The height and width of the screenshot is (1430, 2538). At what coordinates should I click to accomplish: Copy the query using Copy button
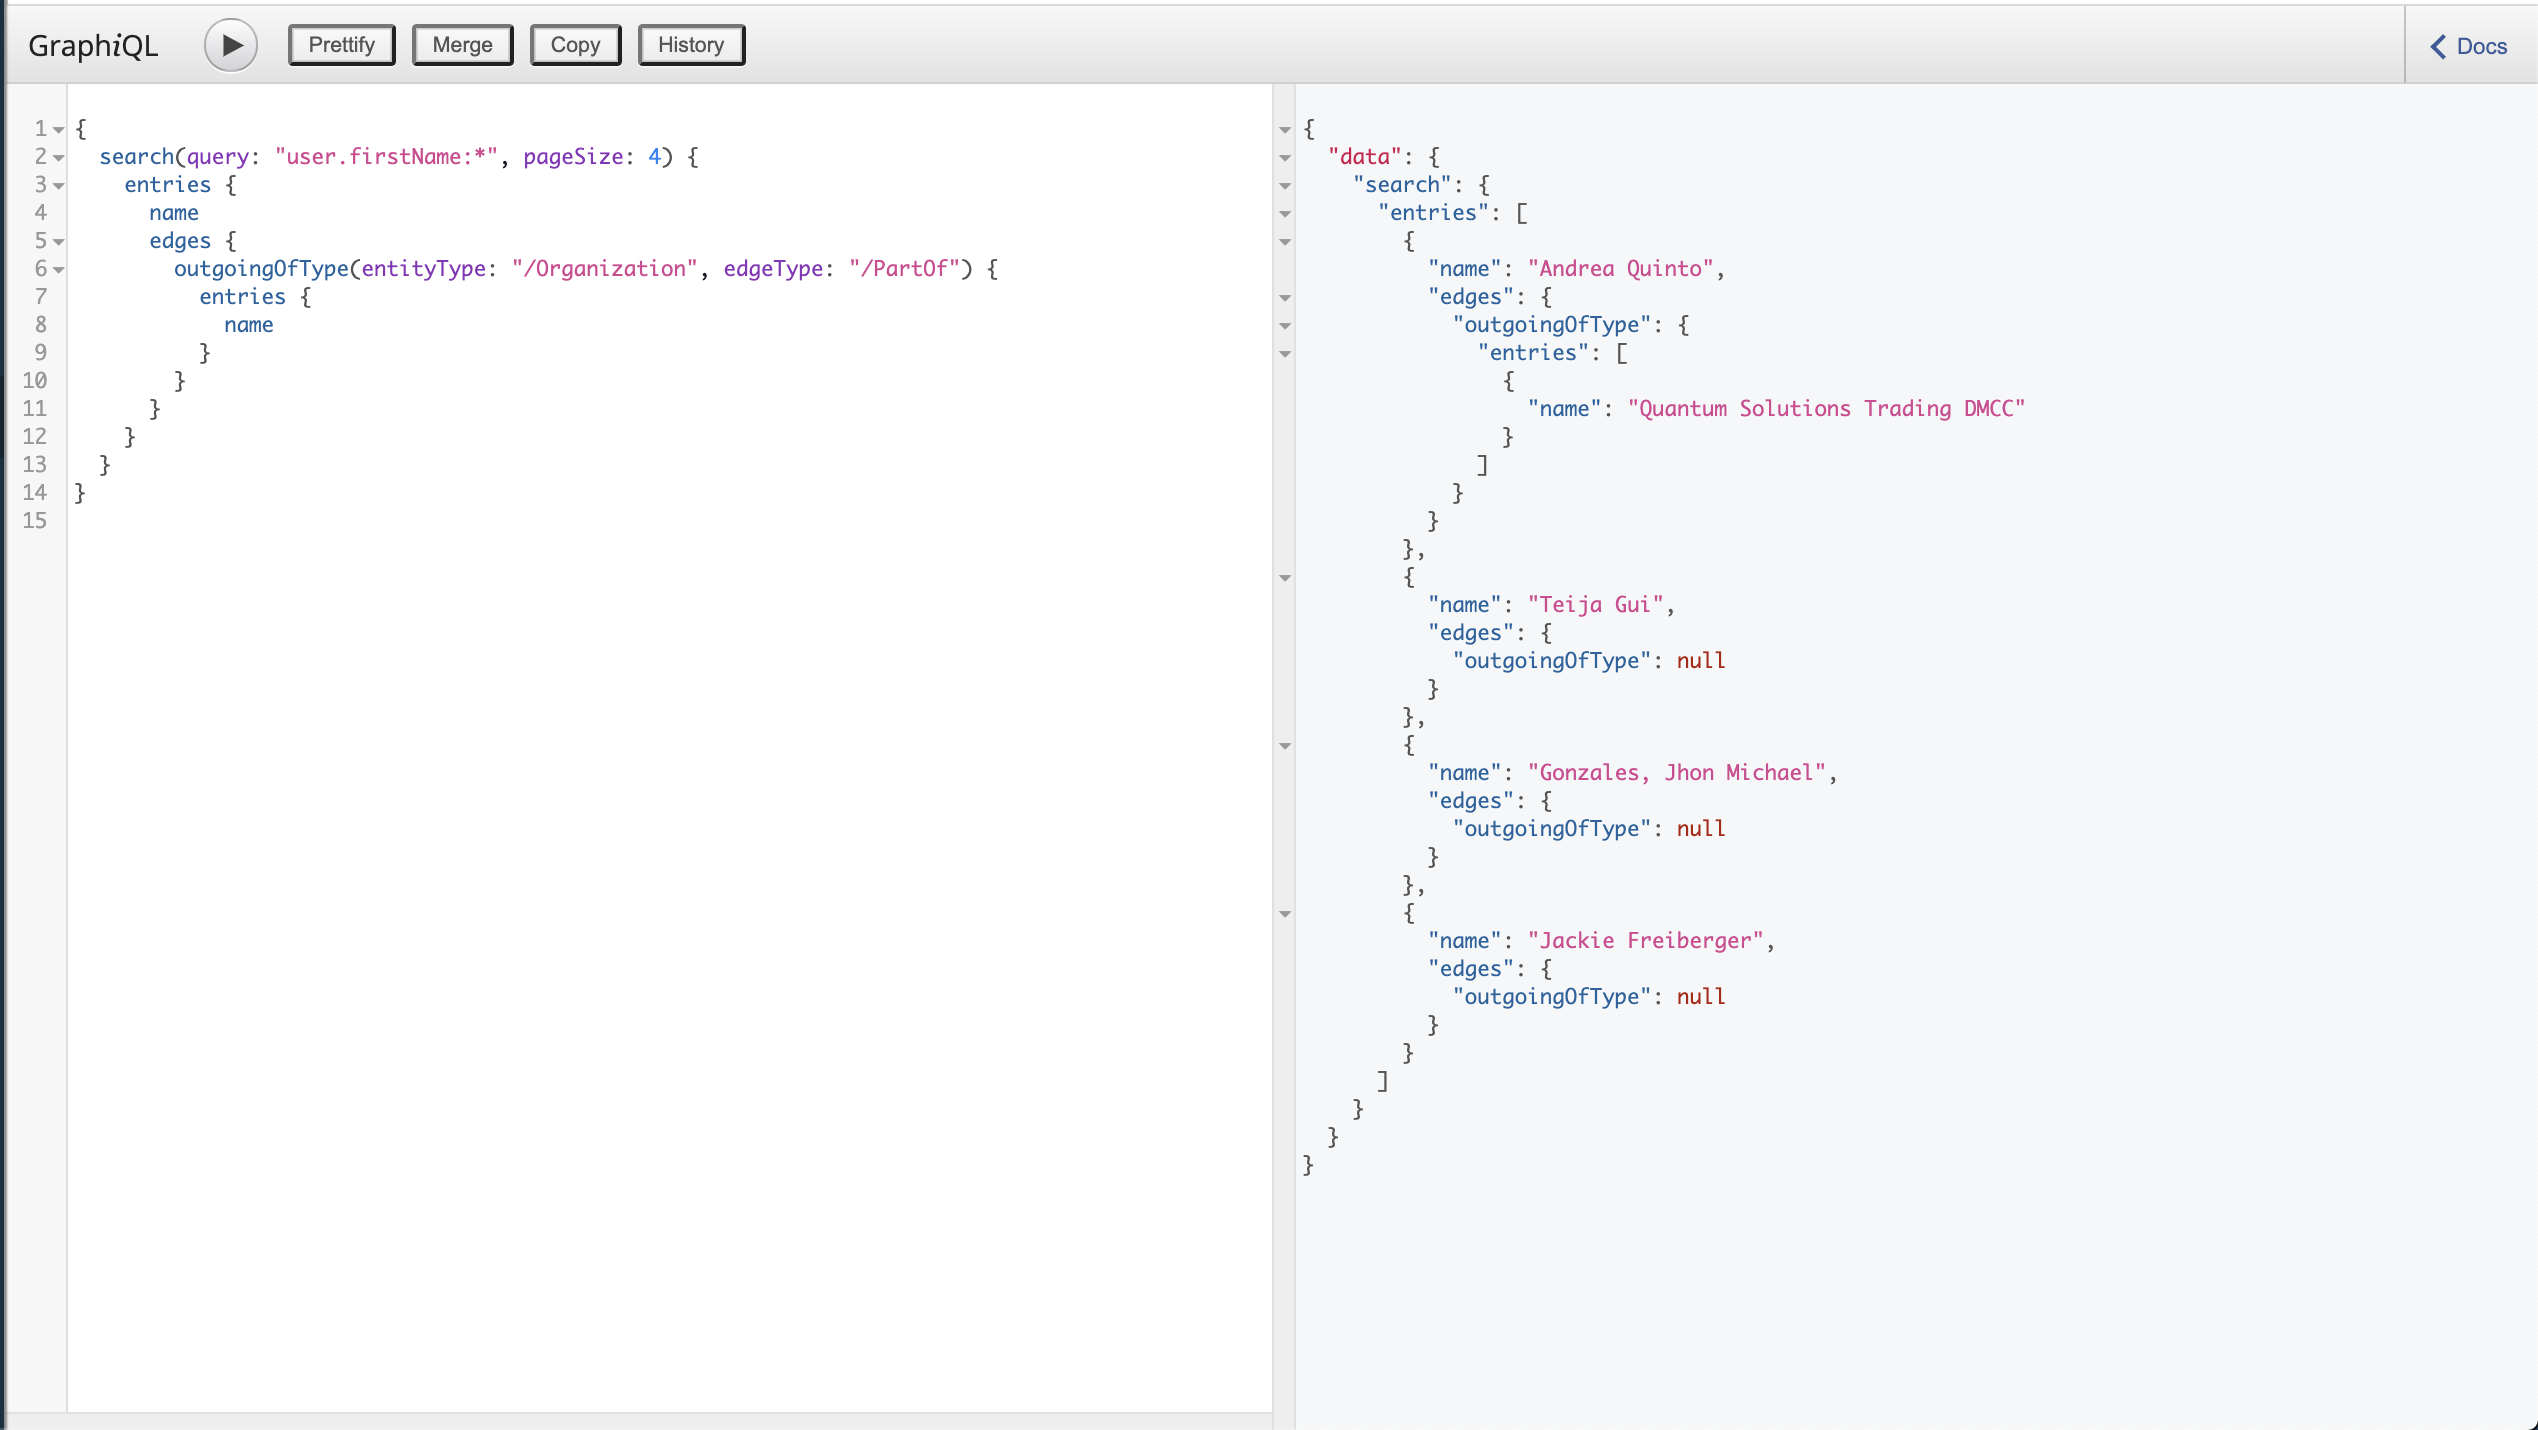[575, 45]
